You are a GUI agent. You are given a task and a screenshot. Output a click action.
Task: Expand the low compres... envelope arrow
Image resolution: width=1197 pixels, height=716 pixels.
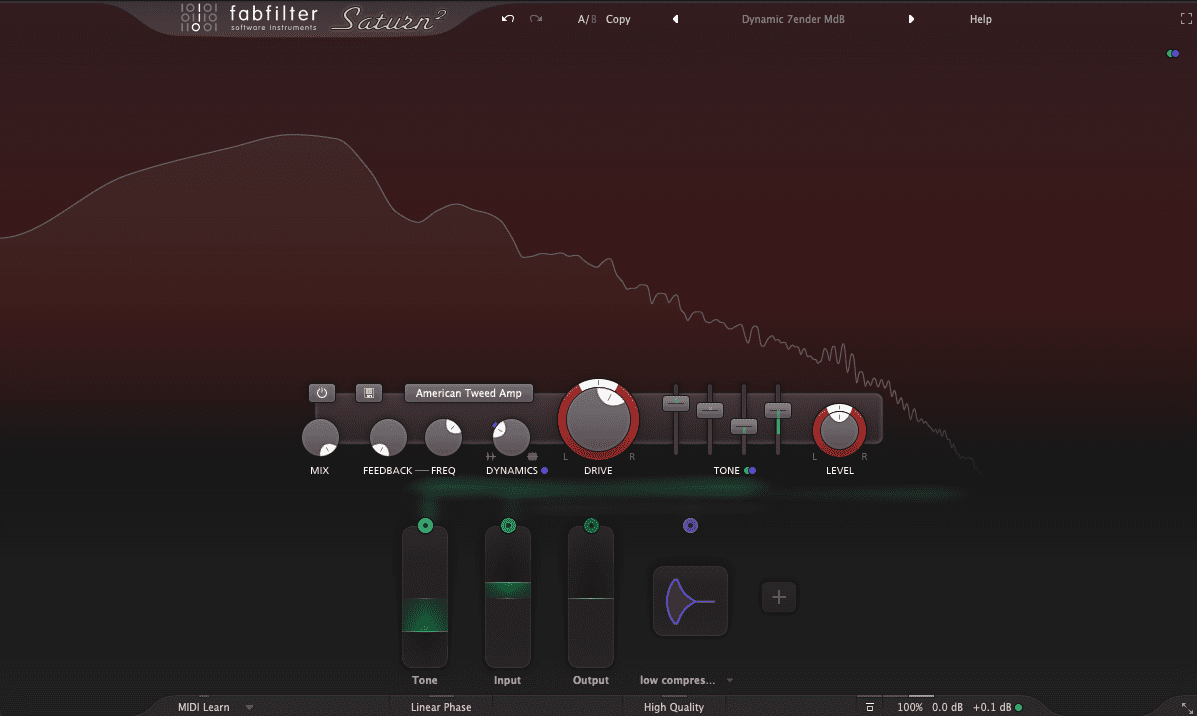tap(730, 680)
